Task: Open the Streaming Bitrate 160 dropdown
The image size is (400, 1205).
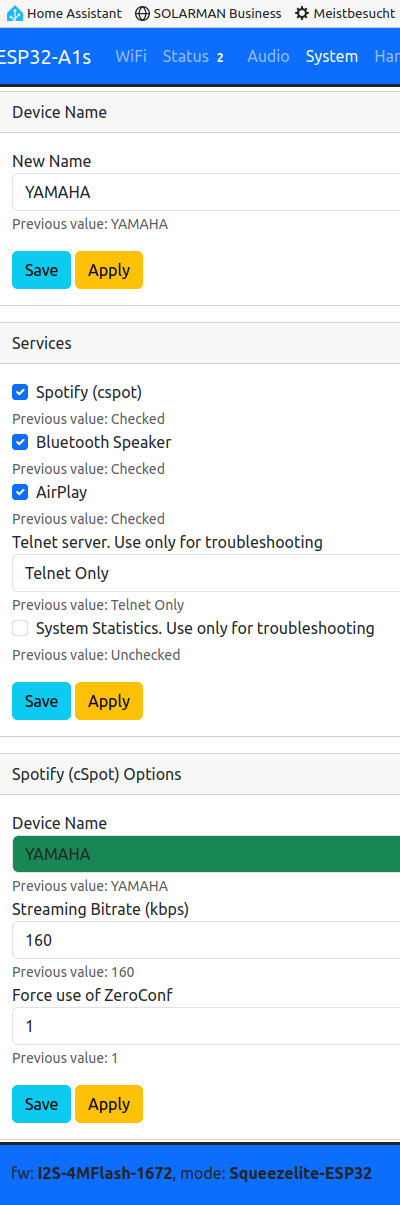Action: click(206, 940)
